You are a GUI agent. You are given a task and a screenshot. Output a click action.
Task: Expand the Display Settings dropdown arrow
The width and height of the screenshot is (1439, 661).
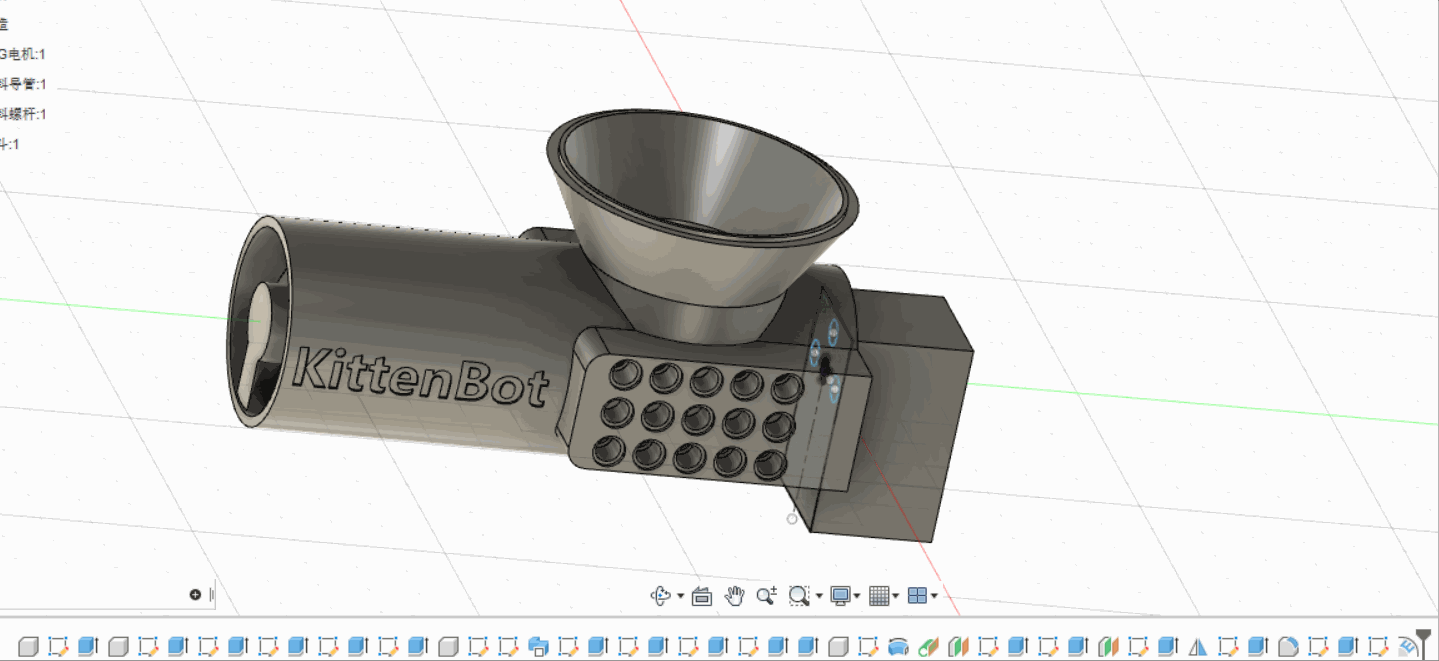(857, 596)
